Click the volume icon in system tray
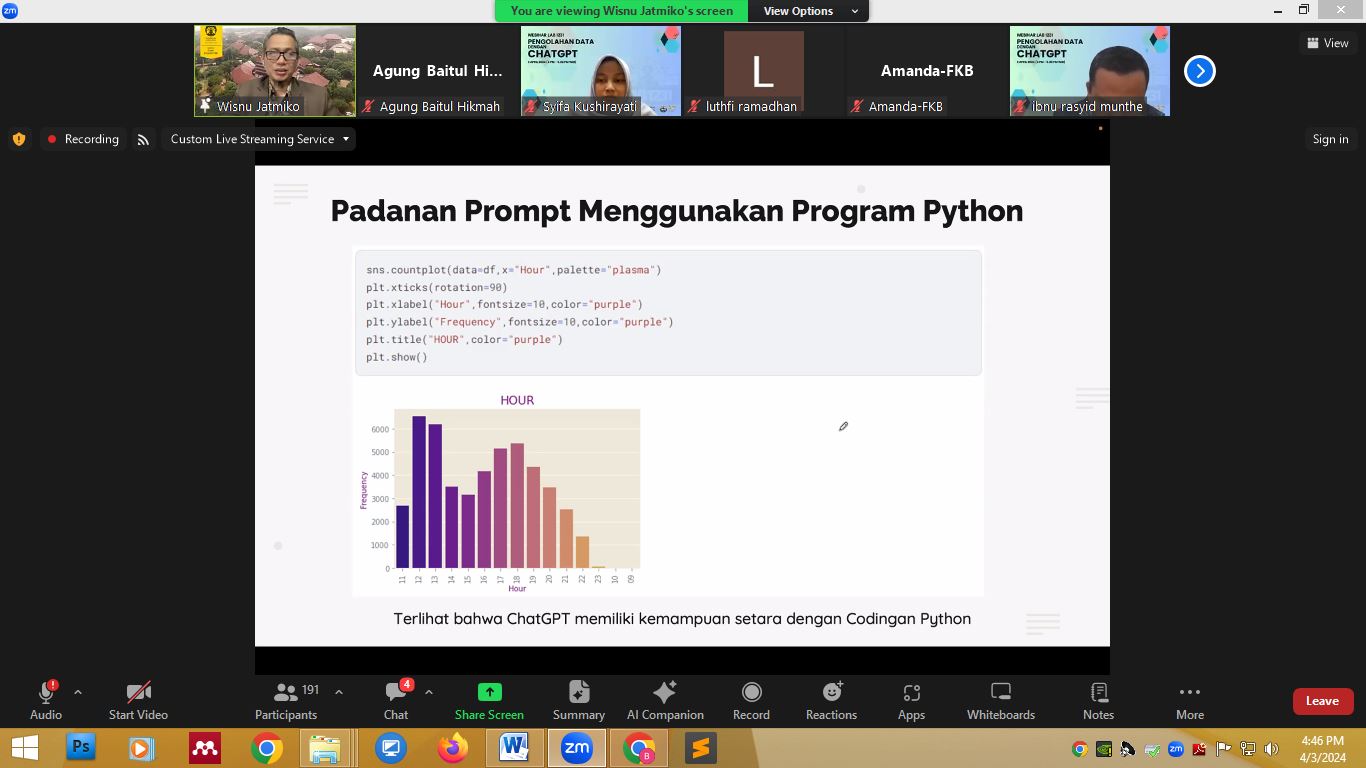The image size is (1366, 768). 1271,749
